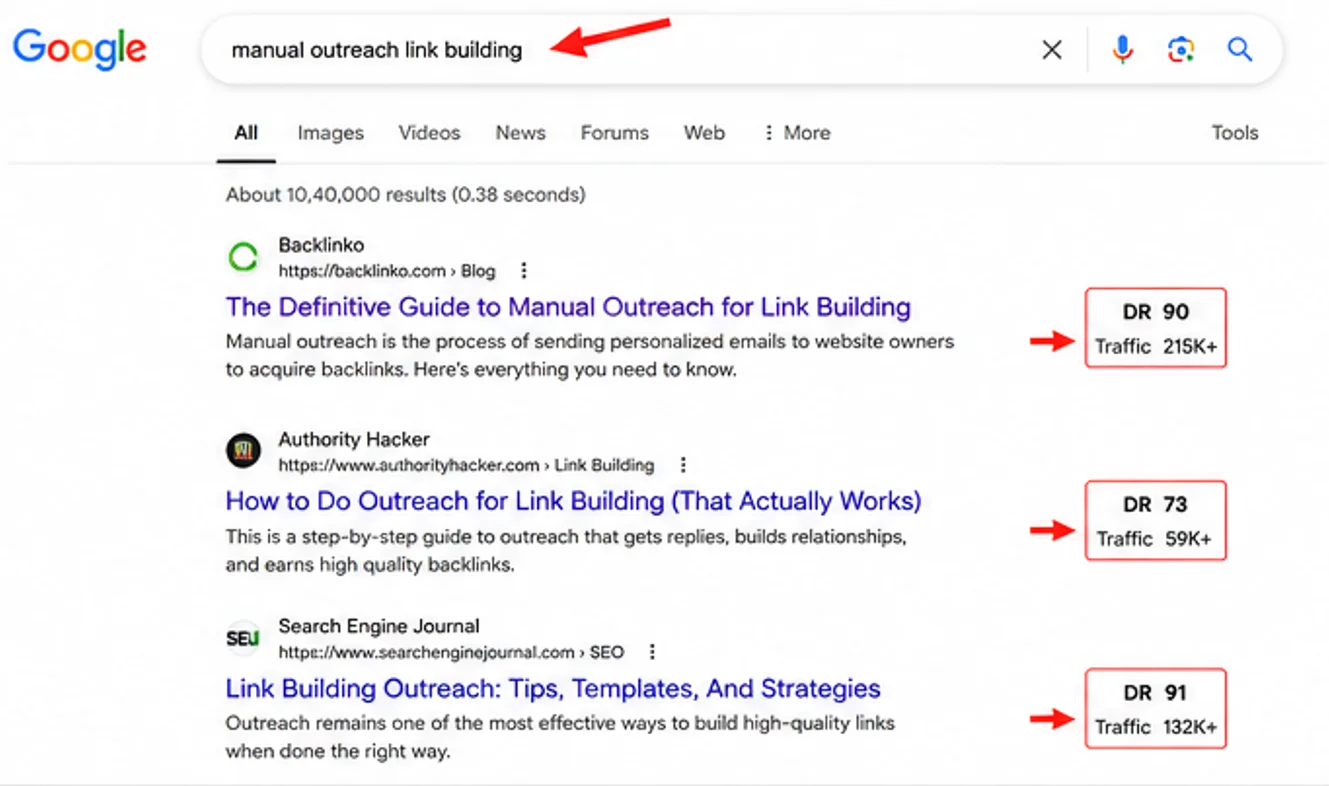
Task: Expand the More search filters menu
Action: pyautogui.click(x=797, y=133)
